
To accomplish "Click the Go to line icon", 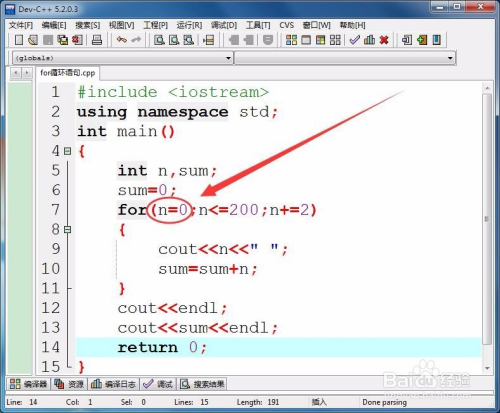I will [209, 40].
